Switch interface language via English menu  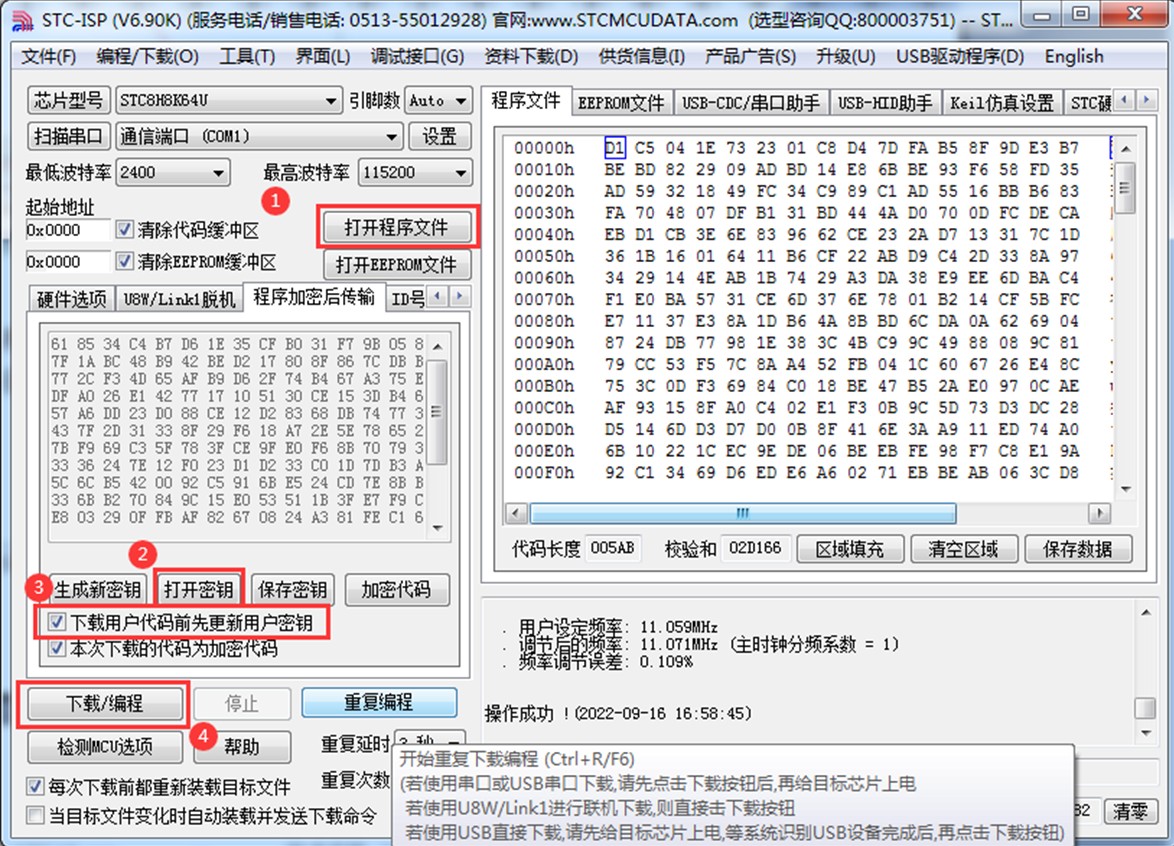1074,56
